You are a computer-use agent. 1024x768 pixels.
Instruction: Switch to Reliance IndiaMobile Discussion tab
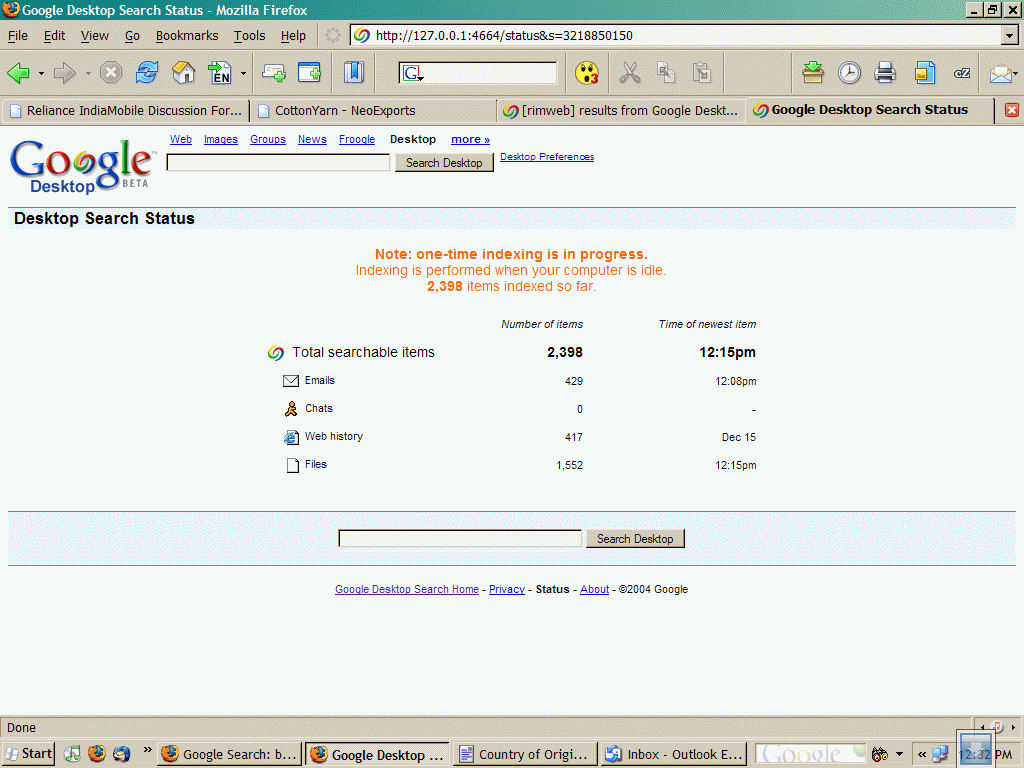pyautogui.click(x=127, y=110)
